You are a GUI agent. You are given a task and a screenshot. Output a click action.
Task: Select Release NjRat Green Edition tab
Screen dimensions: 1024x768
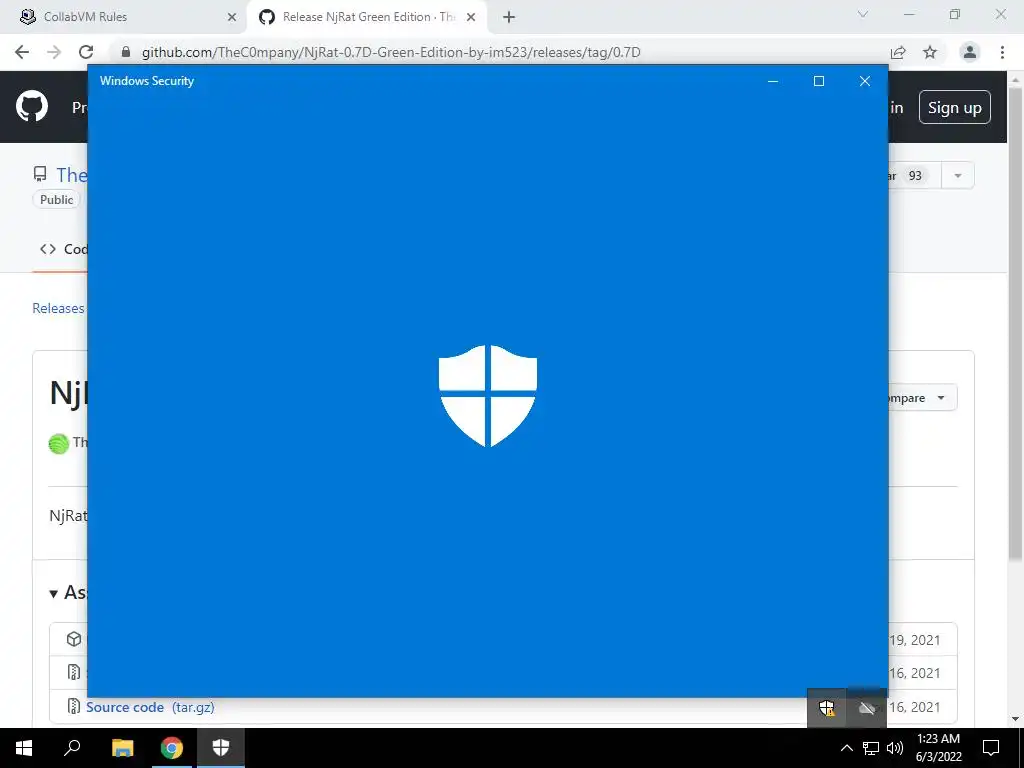click(x=369, y=17)
